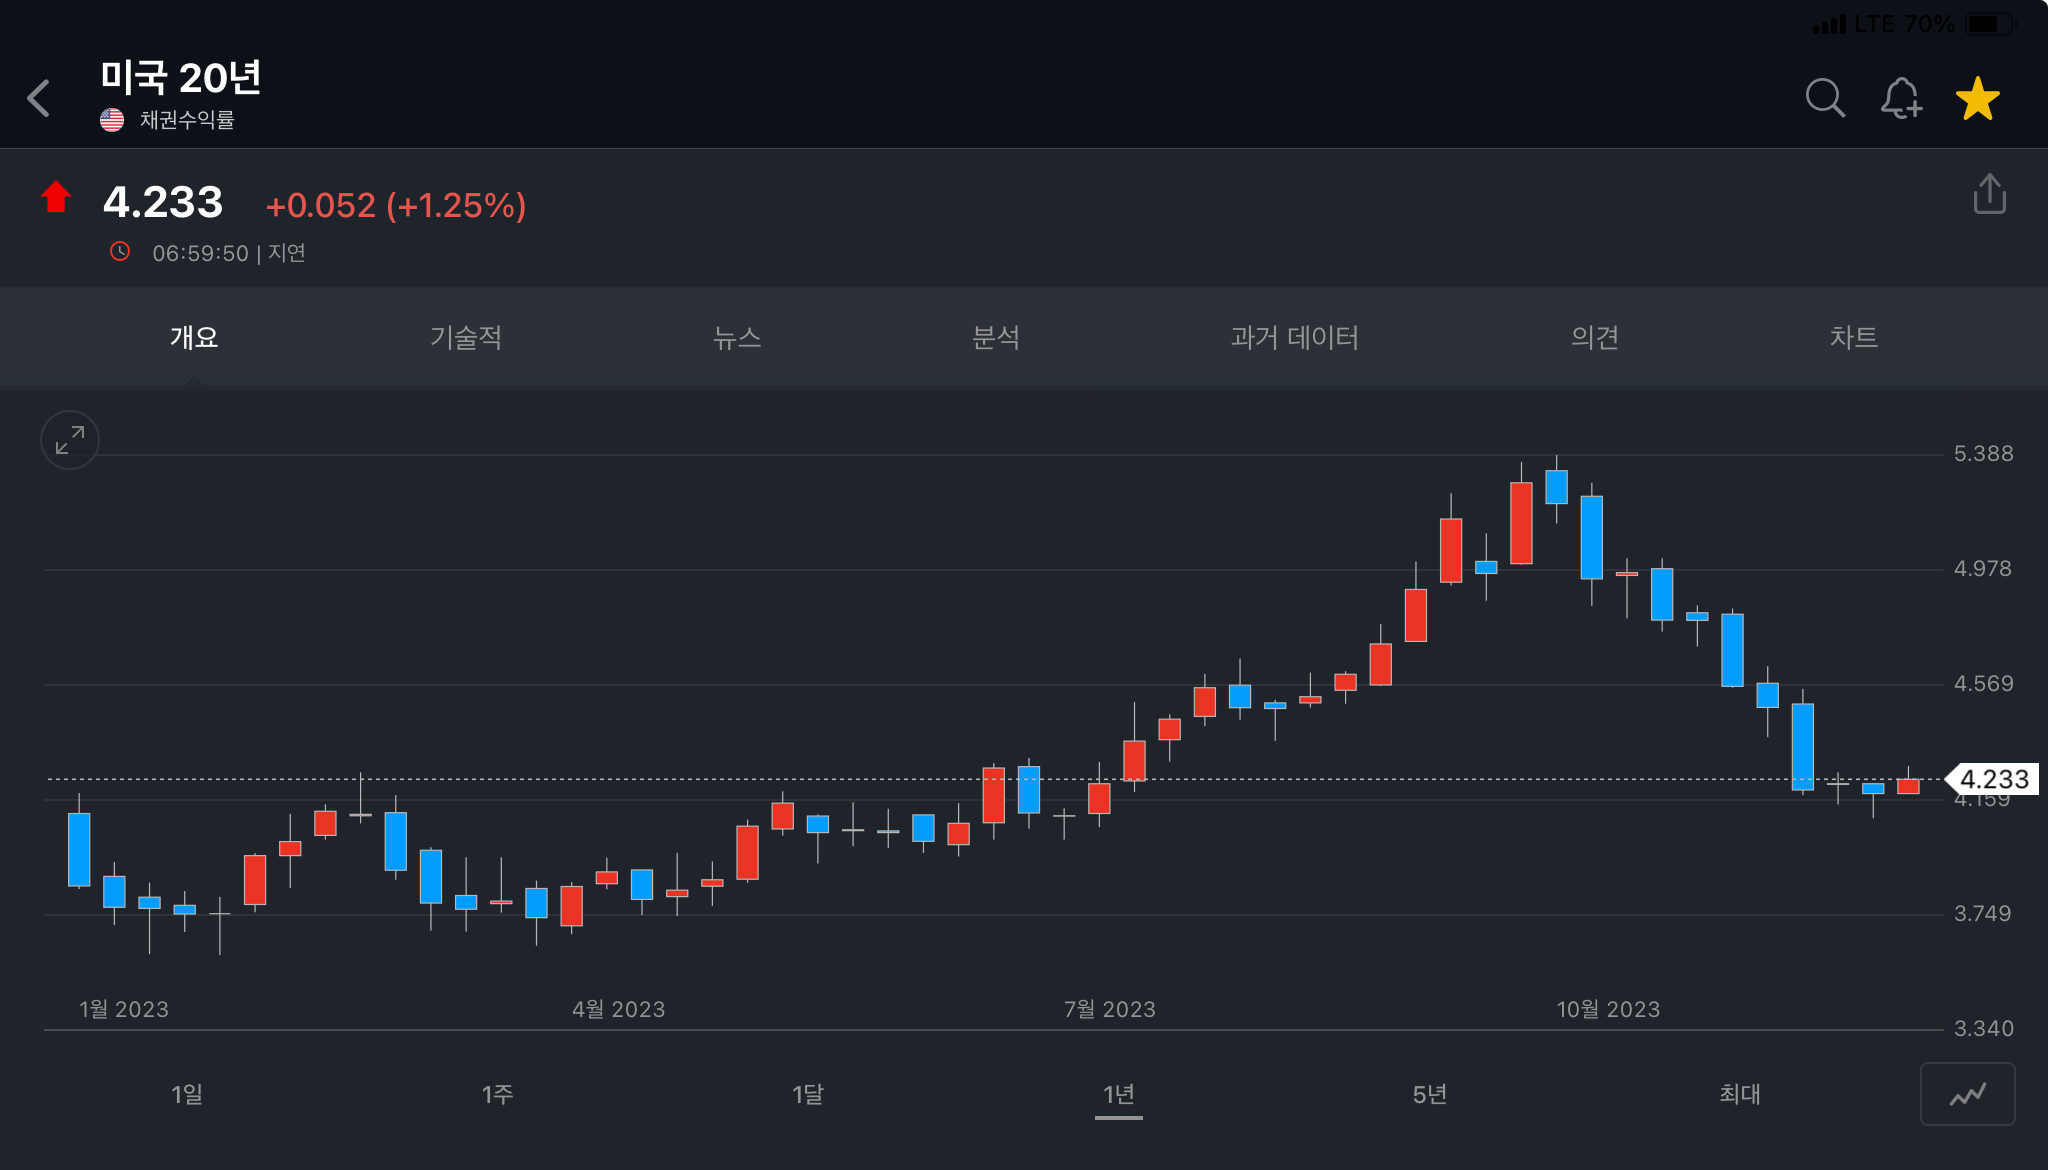This screenshot has height=1170, width=2048.
Task: Tap the 10월 2023 date label
Action: click(x=1609, y=1010)
